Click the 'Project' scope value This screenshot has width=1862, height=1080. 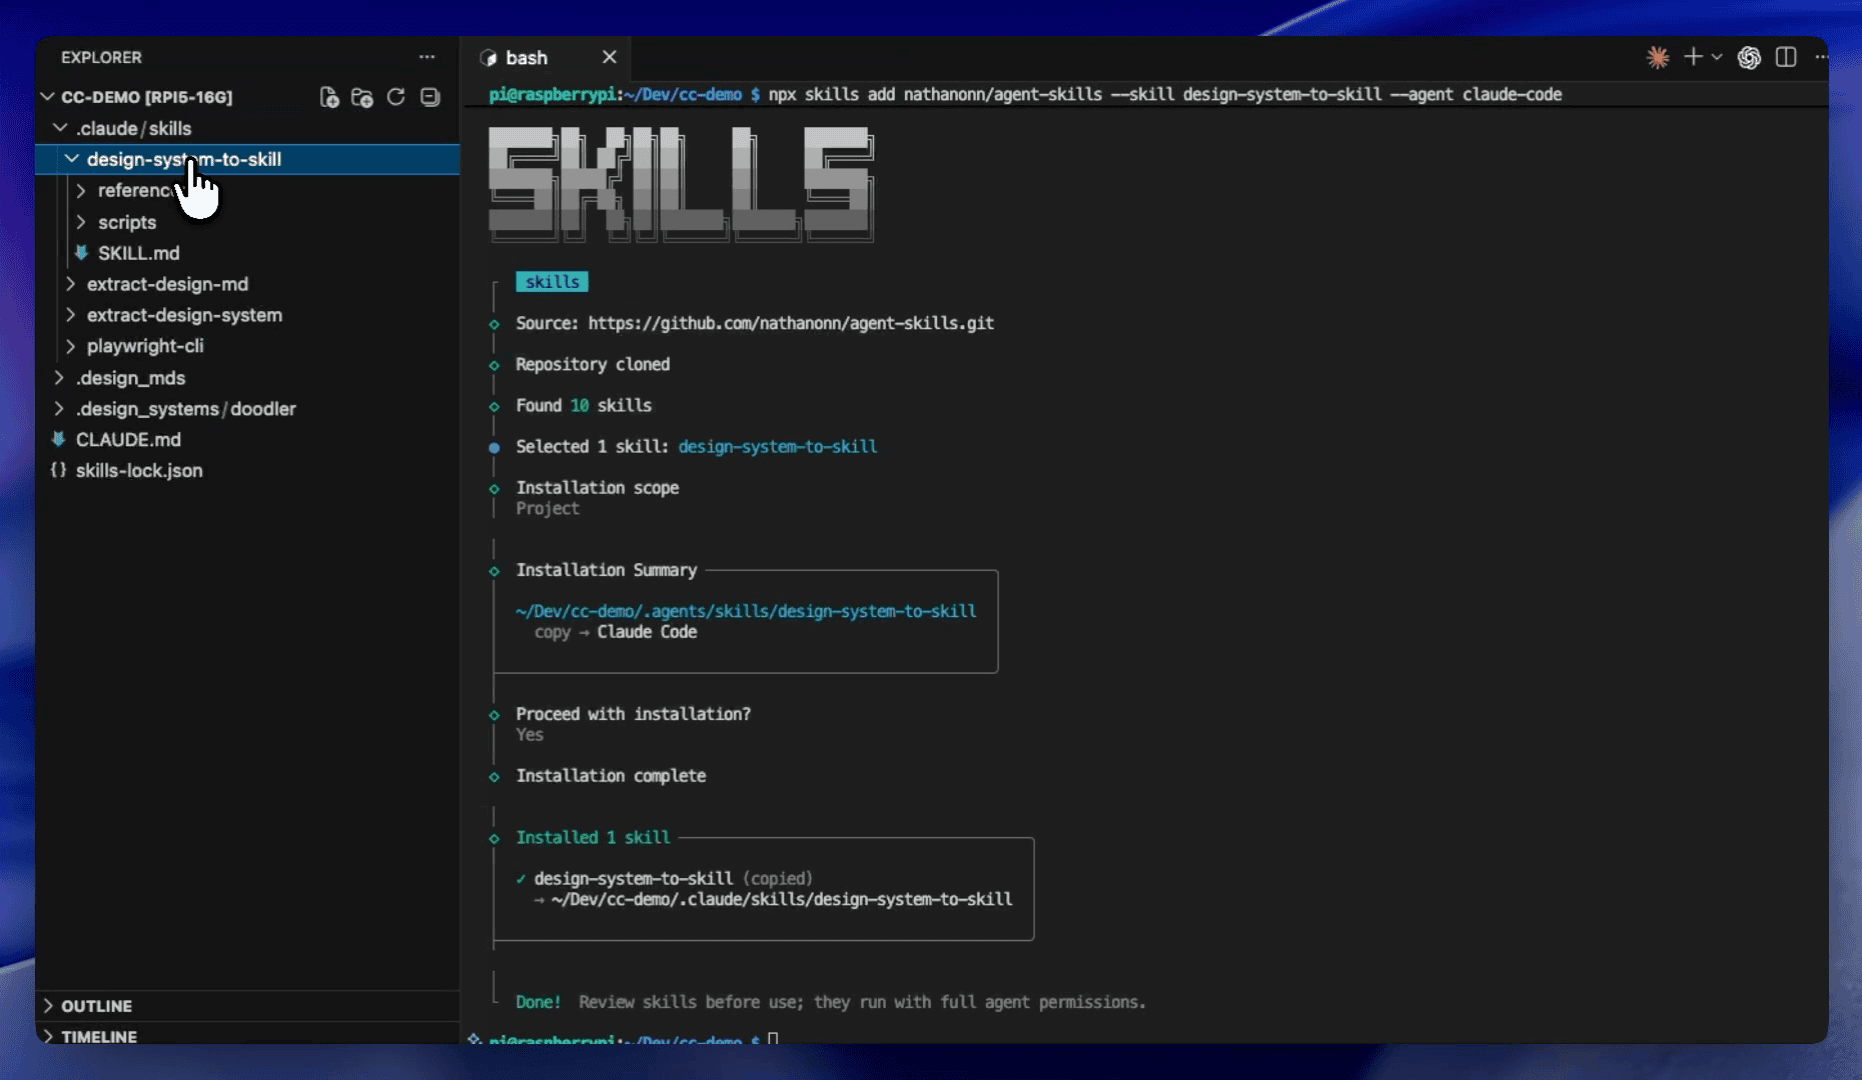[547, 508]
